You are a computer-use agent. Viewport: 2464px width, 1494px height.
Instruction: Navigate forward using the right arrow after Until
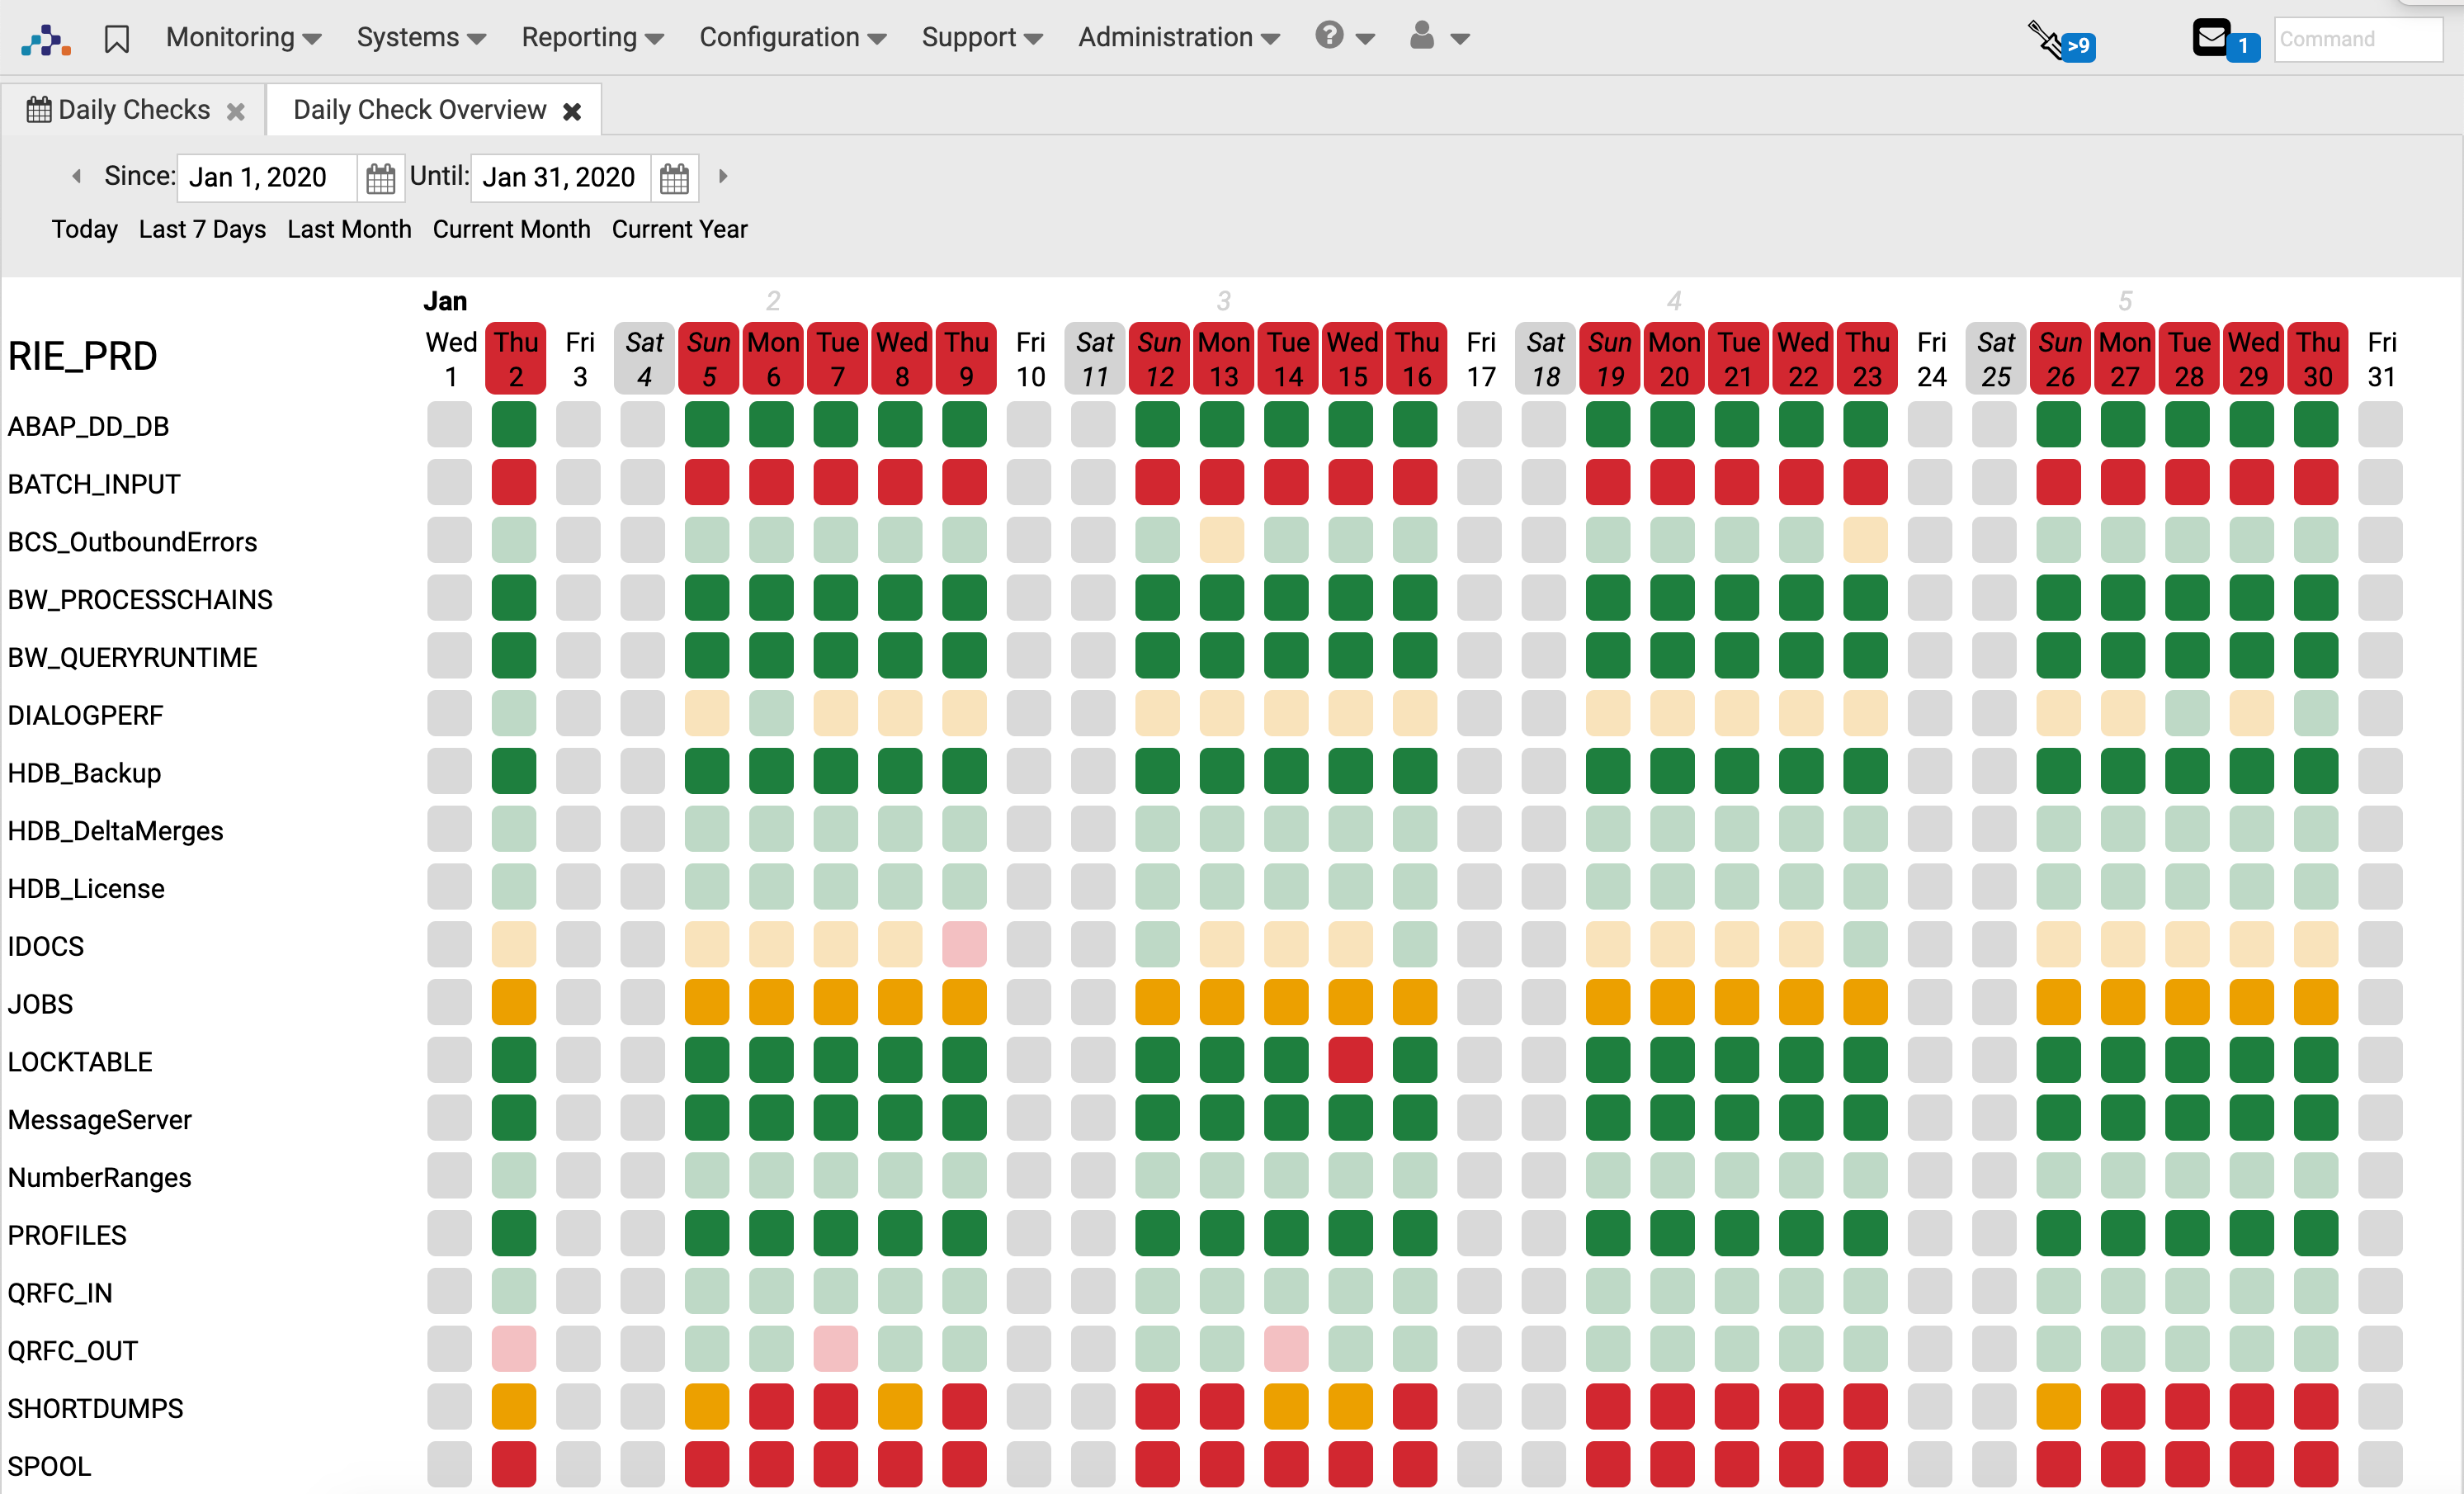click(723, 176)
